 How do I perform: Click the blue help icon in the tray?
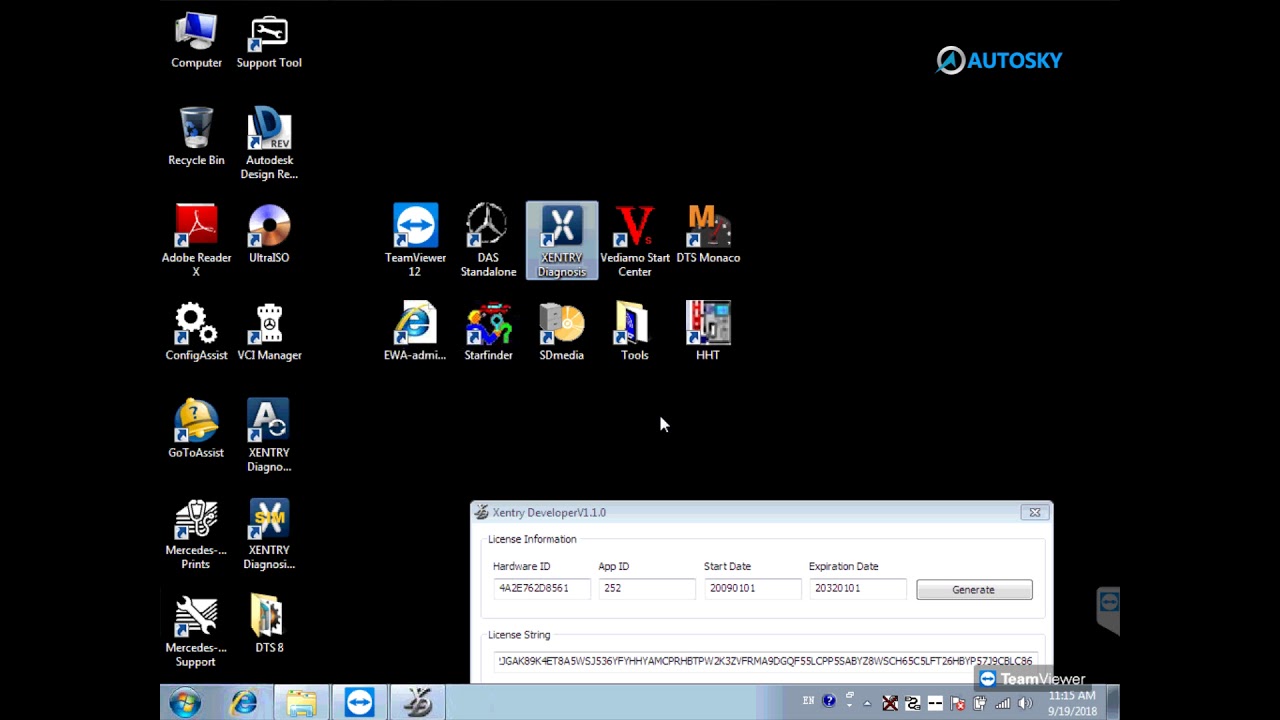829,702
